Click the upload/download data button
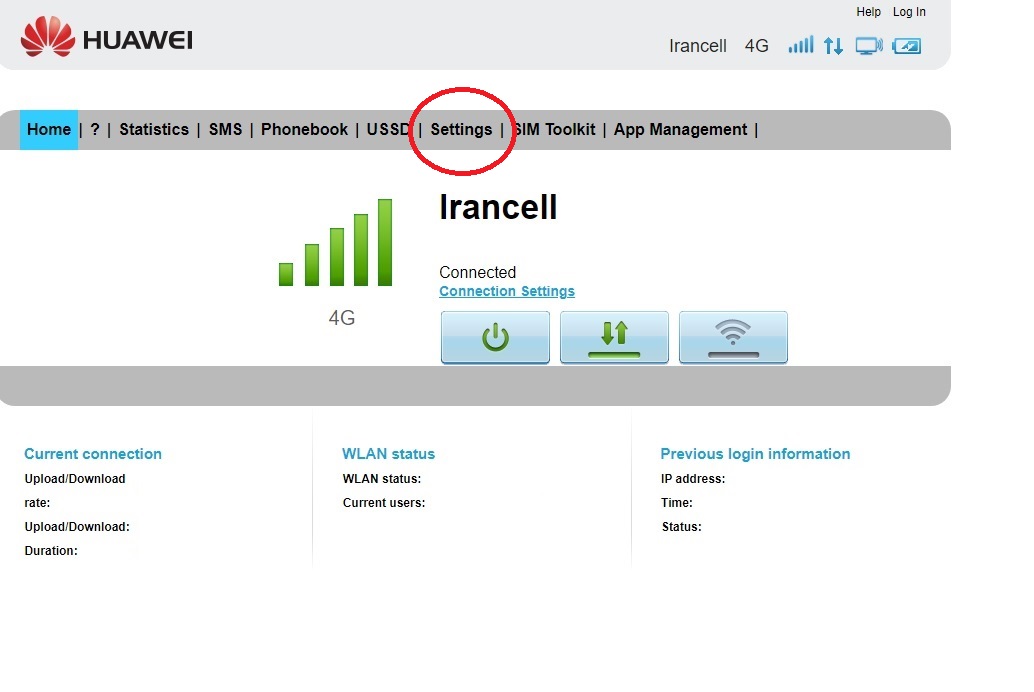Image resolution: width=1034 pixels, height=692 pixels. [x=614, y=337]
